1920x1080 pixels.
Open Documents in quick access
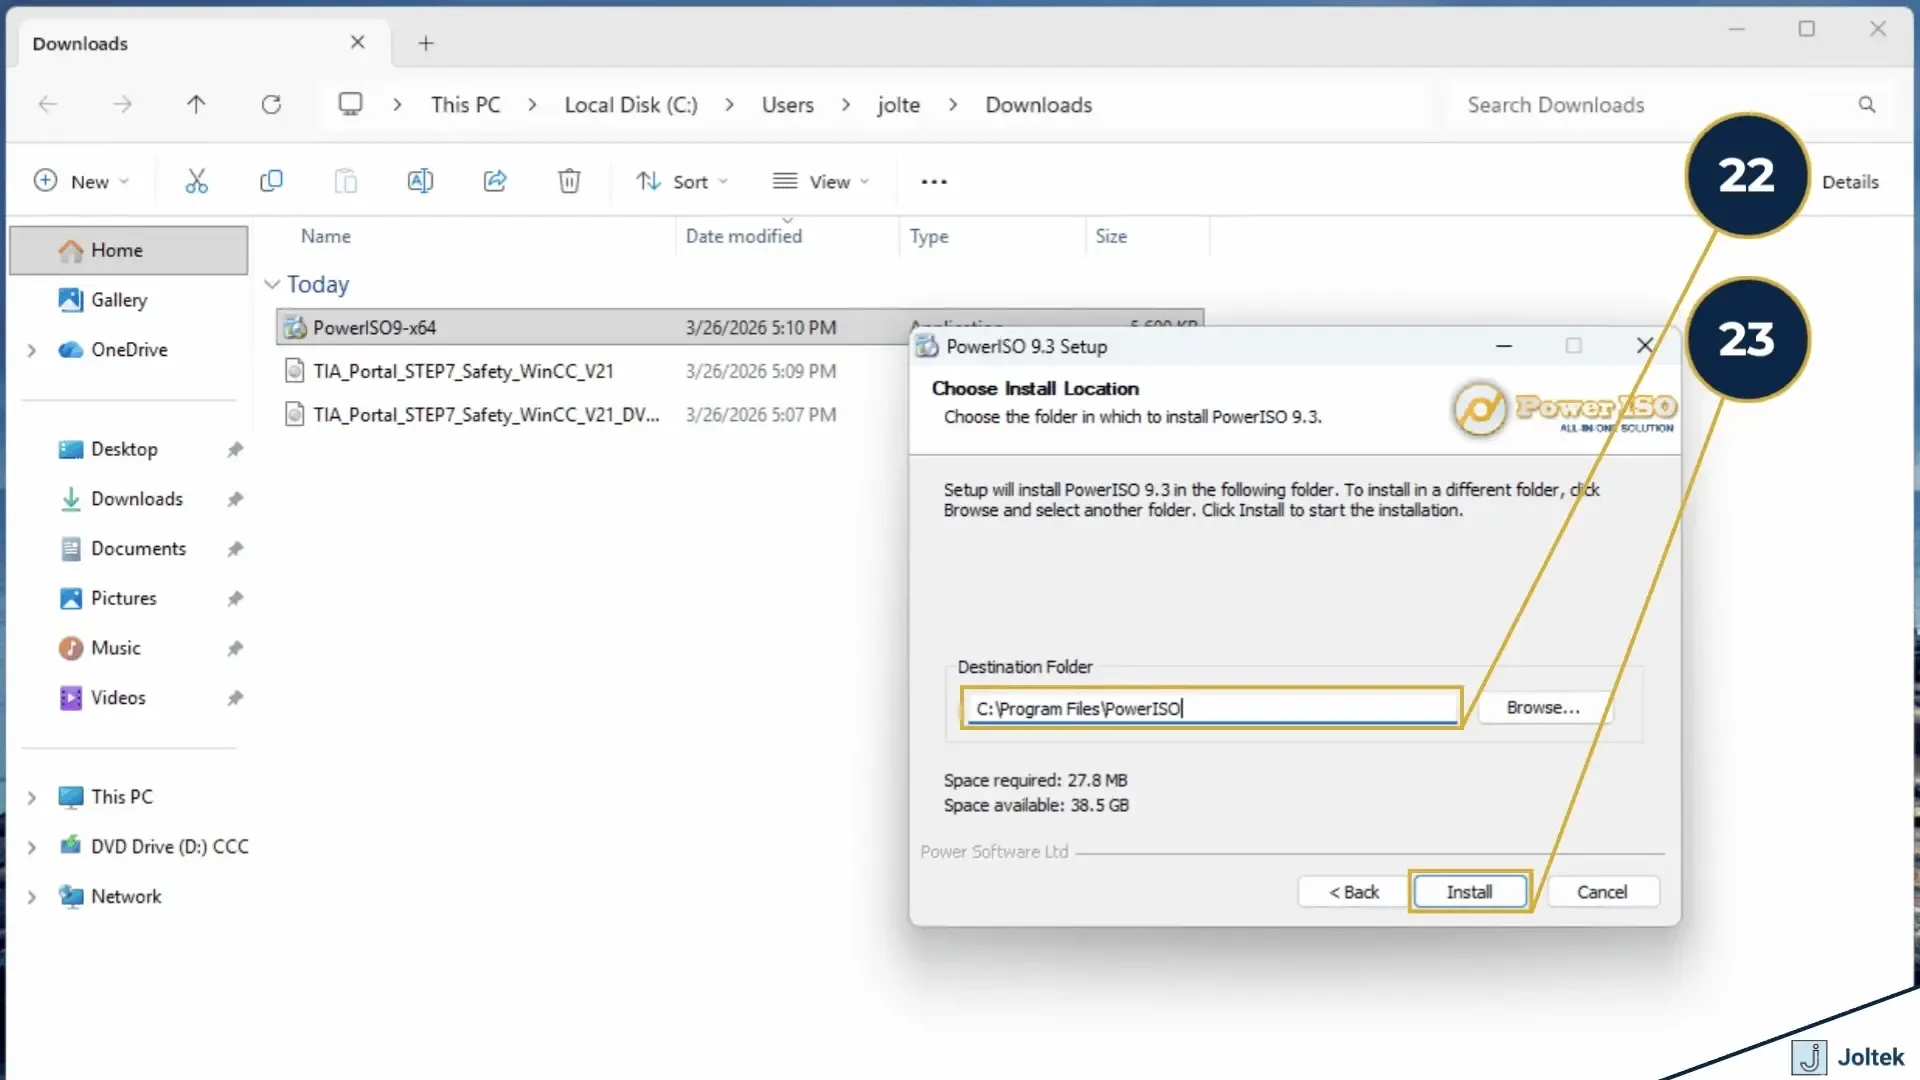(138, 548)
